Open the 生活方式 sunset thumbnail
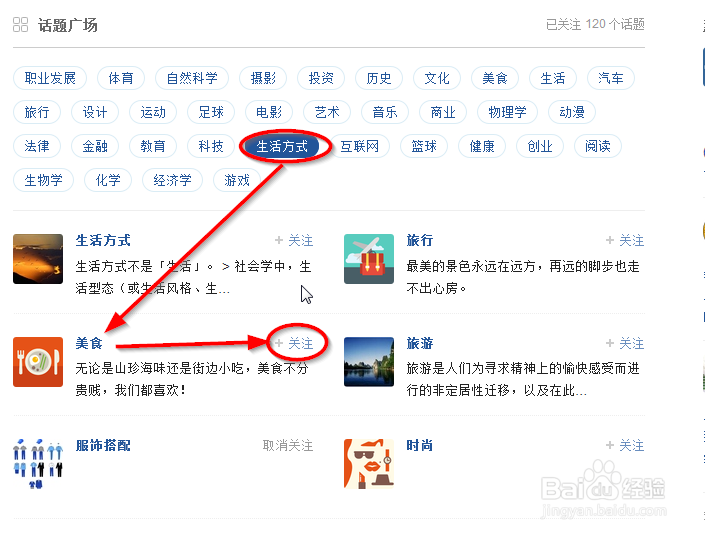The image size is (705, 535). click(x=38, y=259)
